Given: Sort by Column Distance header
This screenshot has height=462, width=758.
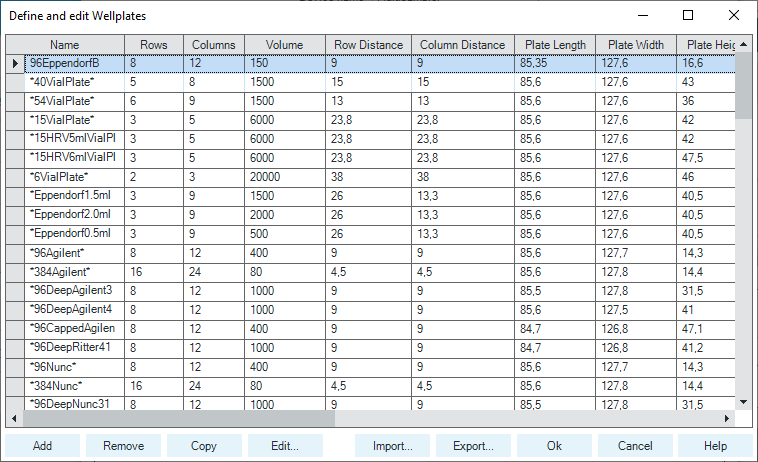Looking at the screenshot, I should coord(463,44).
